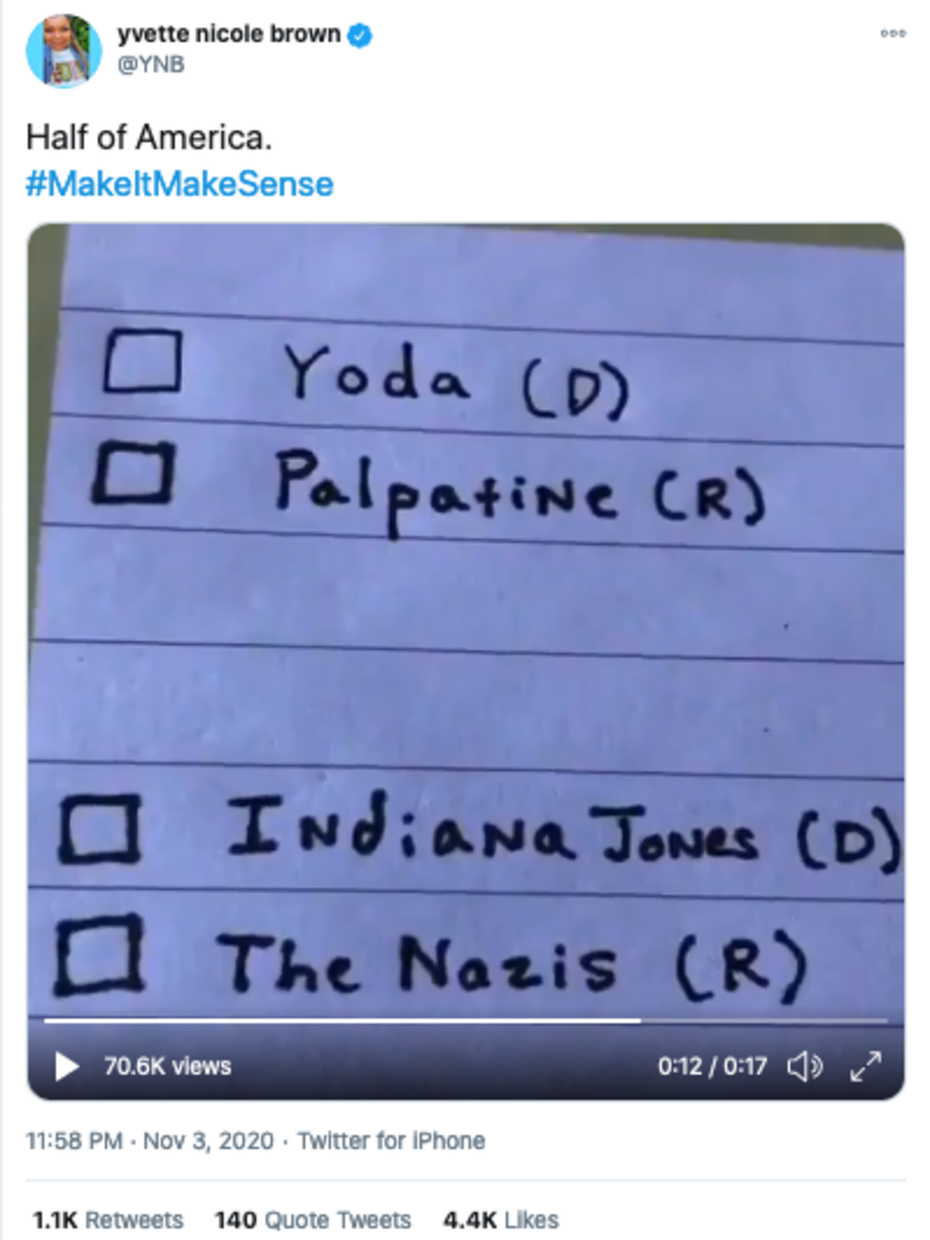
Task: View the 1.1K Retweets list
Action: tap(109, 1220)
